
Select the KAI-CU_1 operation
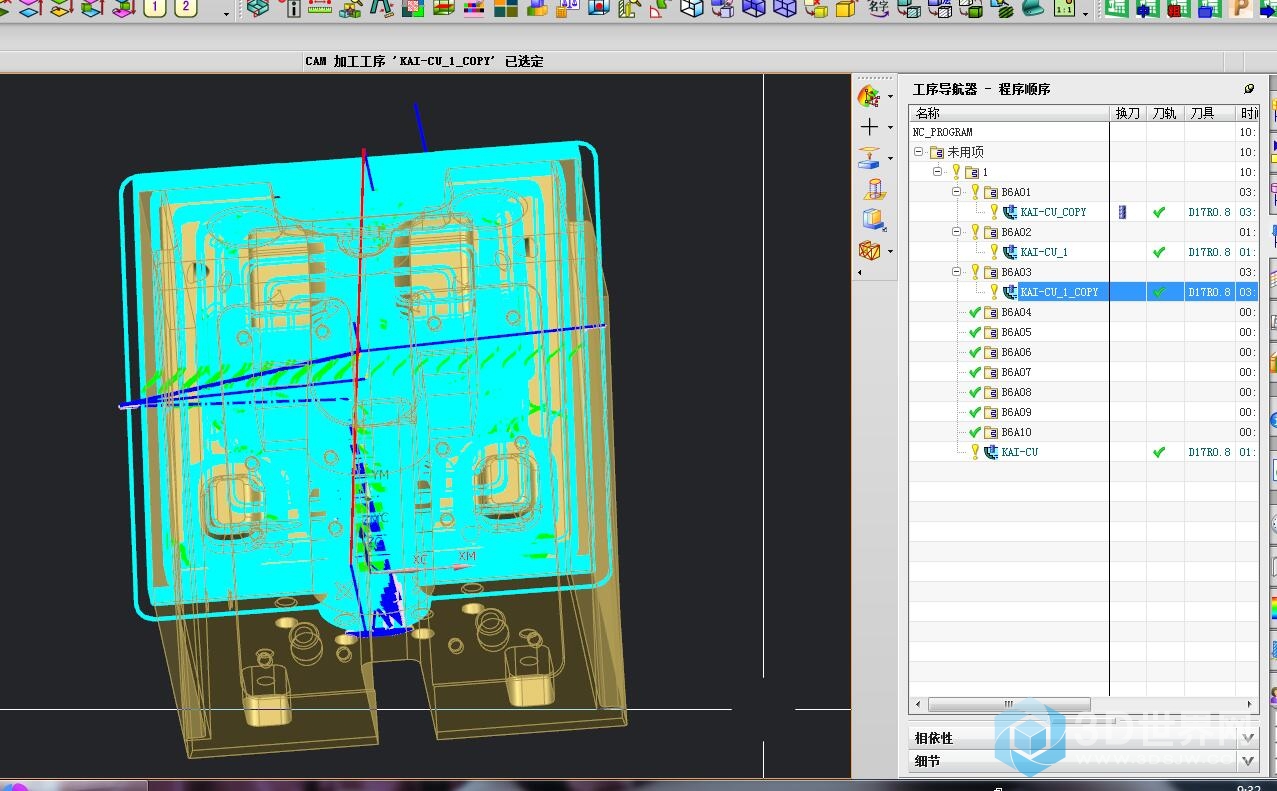[x=1043, y=252]
